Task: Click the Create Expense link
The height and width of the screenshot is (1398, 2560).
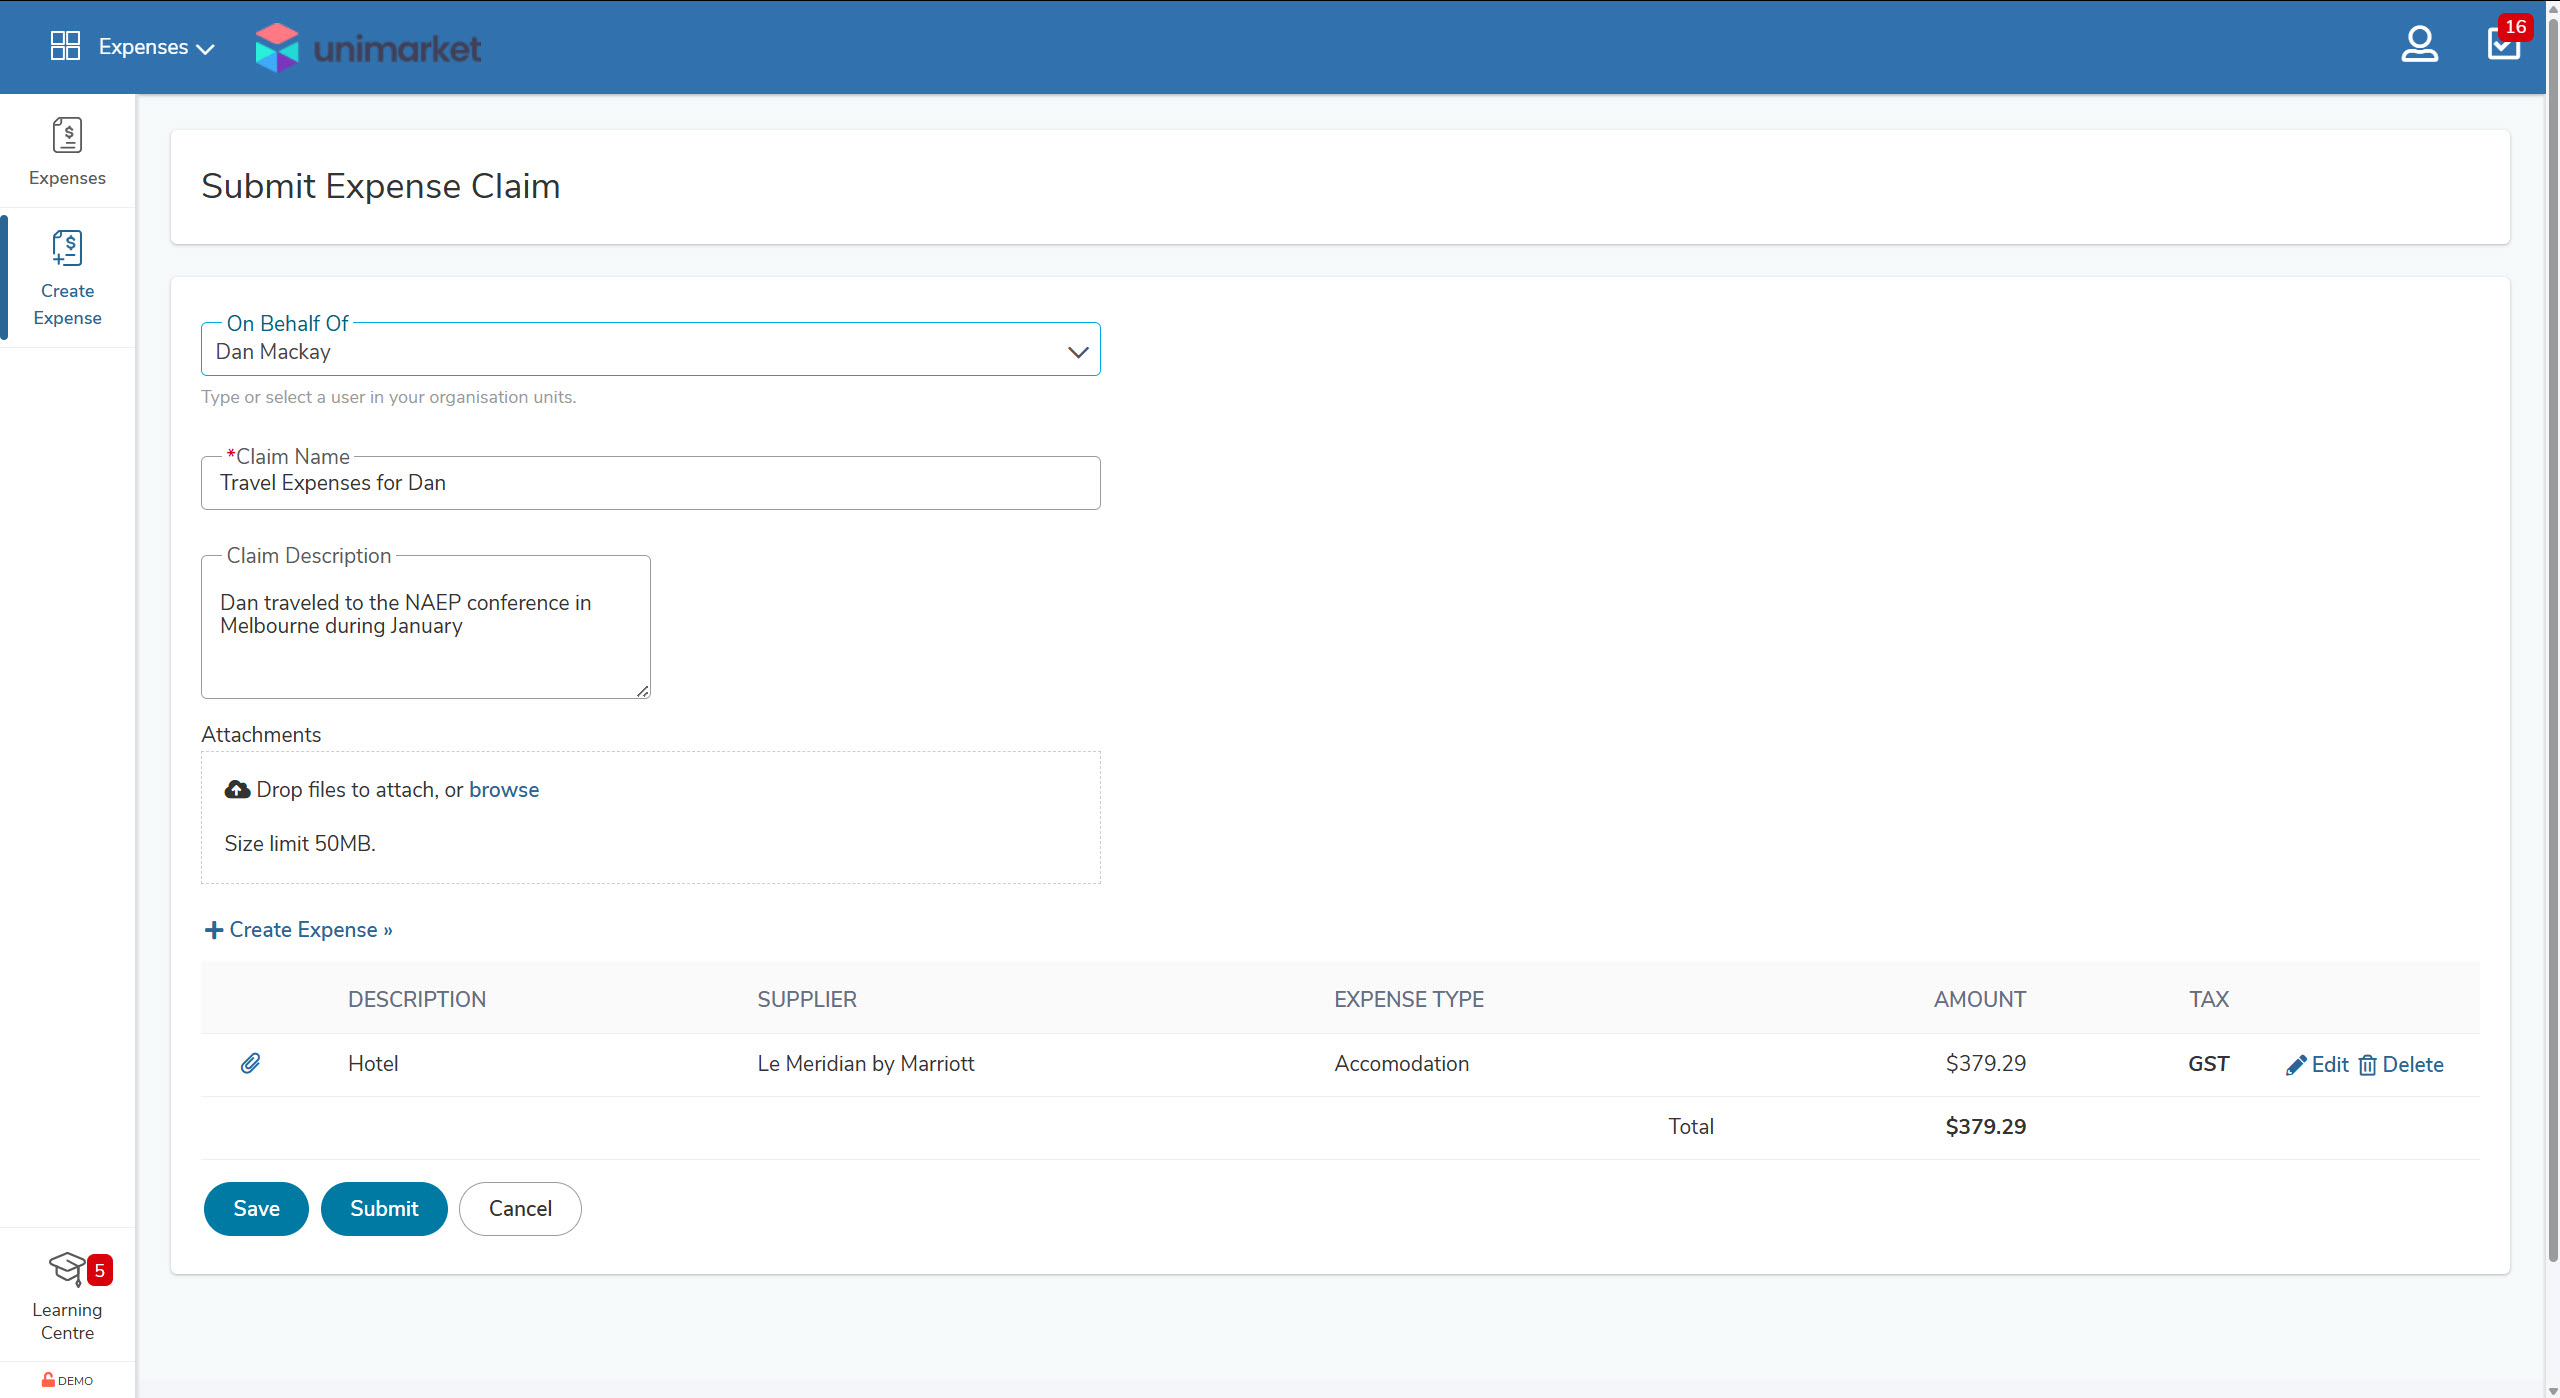Action: tap(299, 930)
